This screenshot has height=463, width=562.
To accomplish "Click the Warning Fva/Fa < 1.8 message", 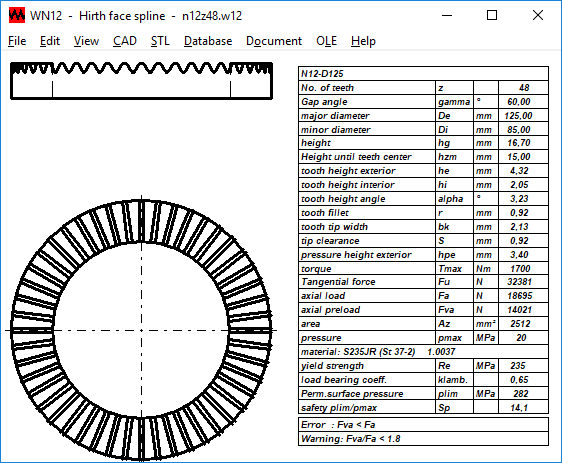I will coord(423,439).
